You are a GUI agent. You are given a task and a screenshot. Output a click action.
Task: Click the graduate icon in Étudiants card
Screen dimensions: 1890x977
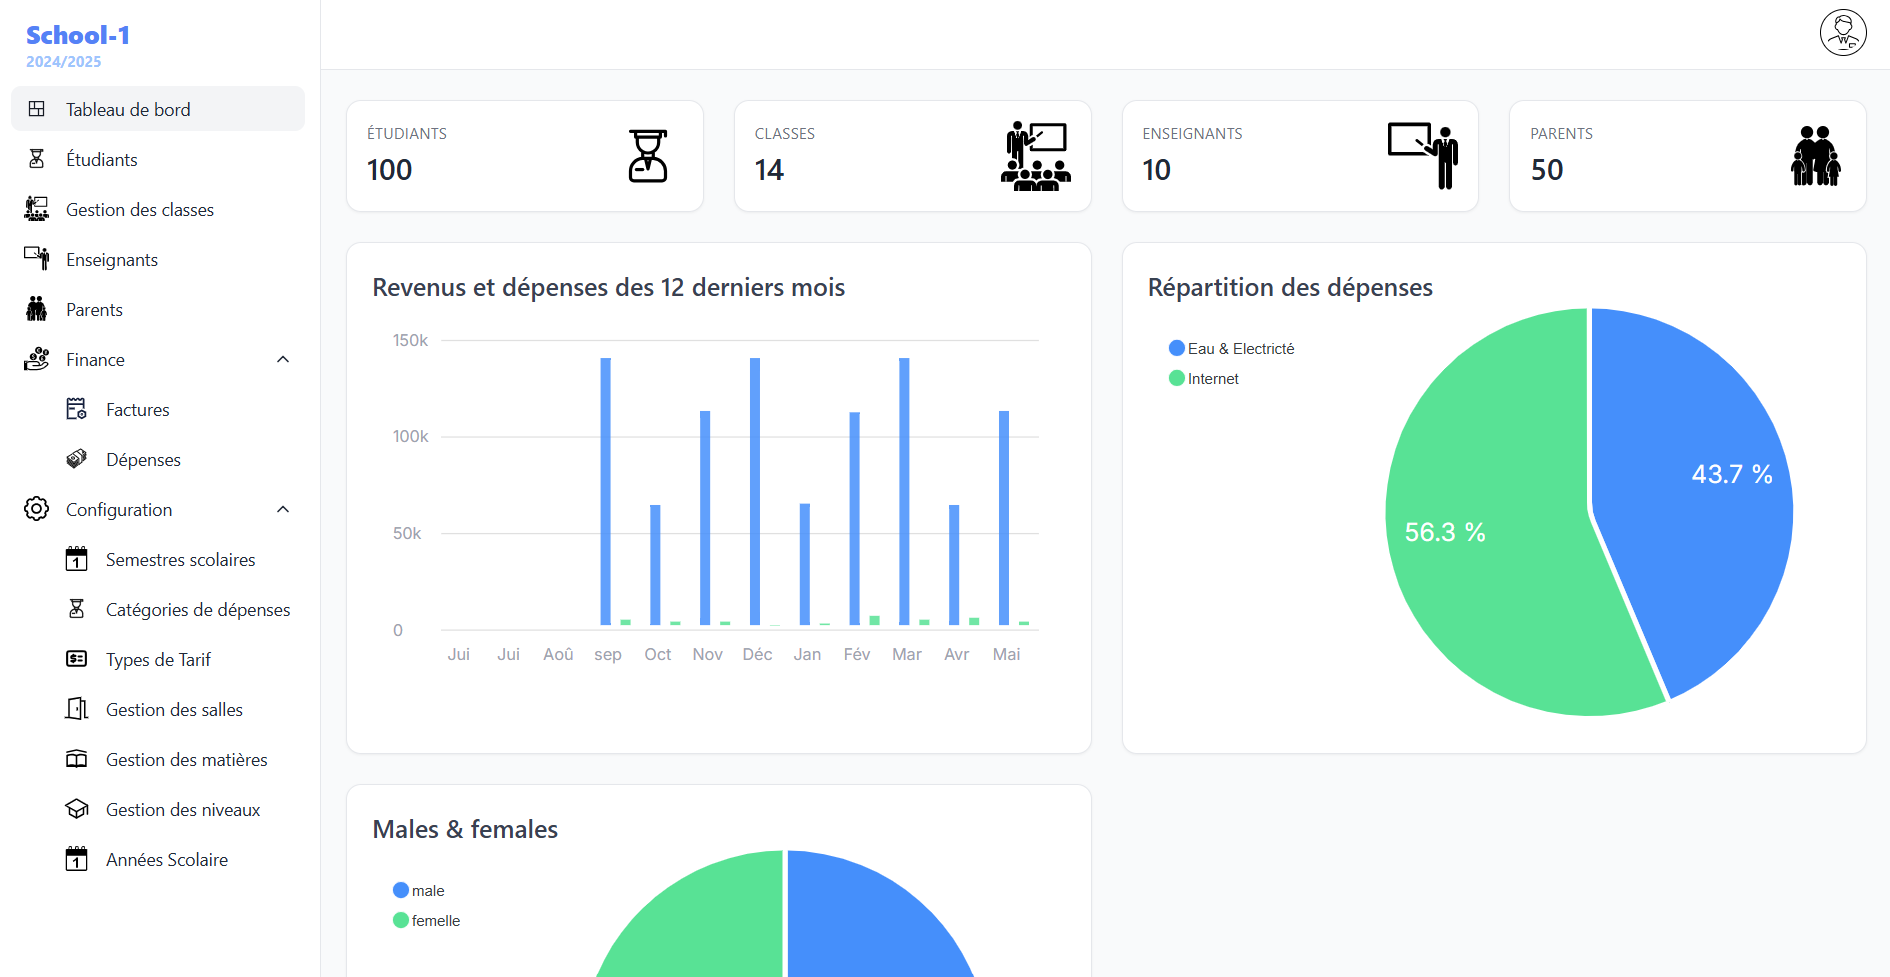[648, 156]
